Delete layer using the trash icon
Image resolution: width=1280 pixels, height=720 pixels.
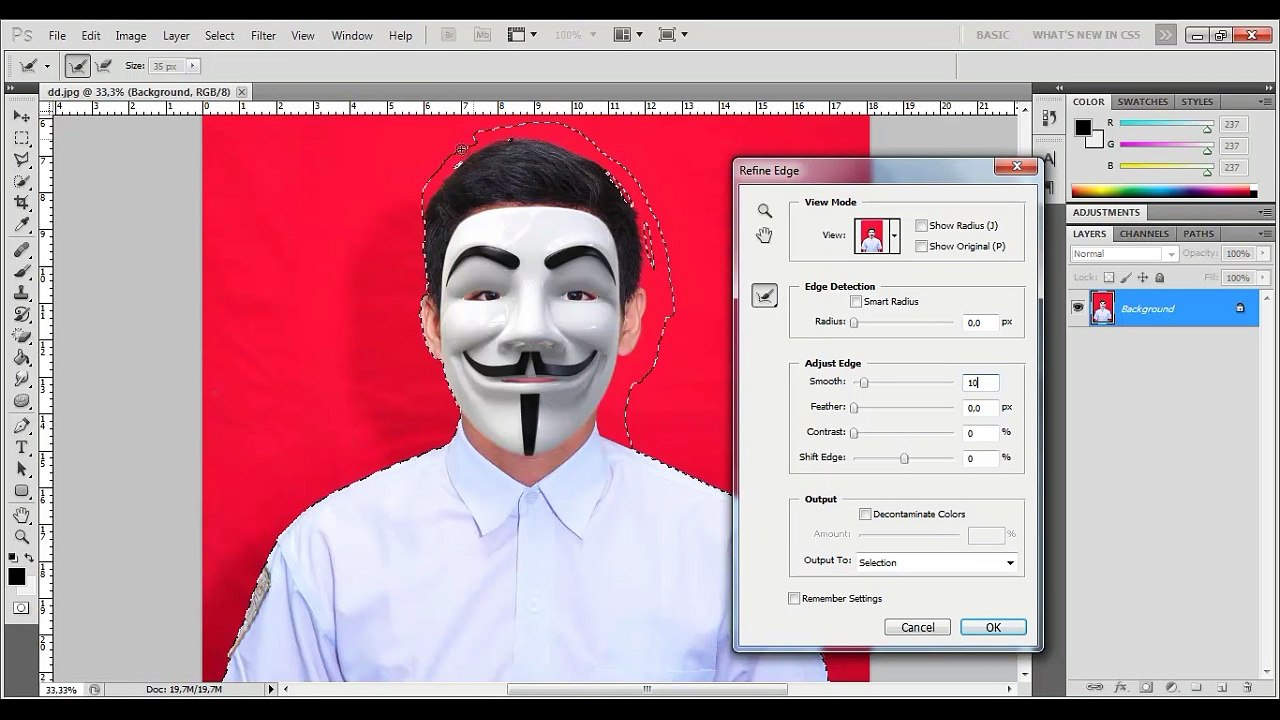click(x=1247, y=688)
